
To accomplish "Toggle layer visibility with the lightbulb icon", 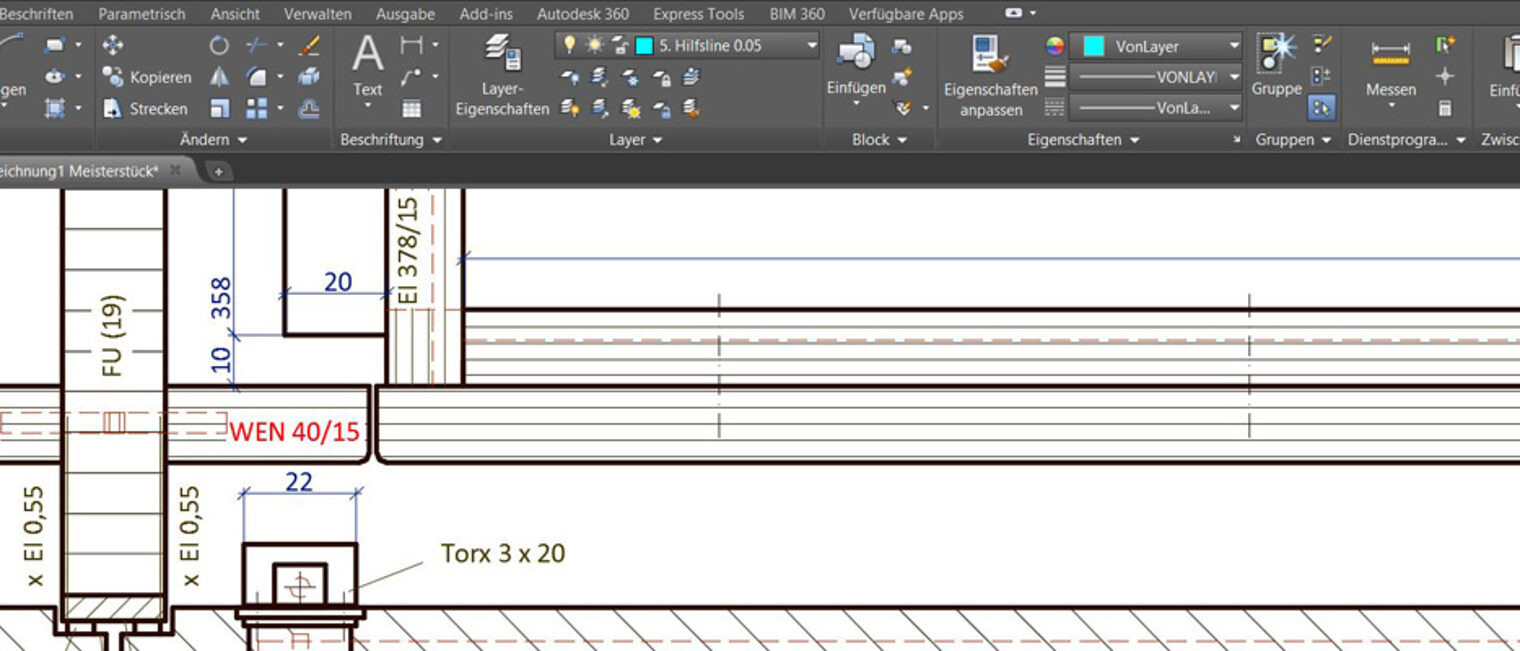I will [x=570, y=45].
